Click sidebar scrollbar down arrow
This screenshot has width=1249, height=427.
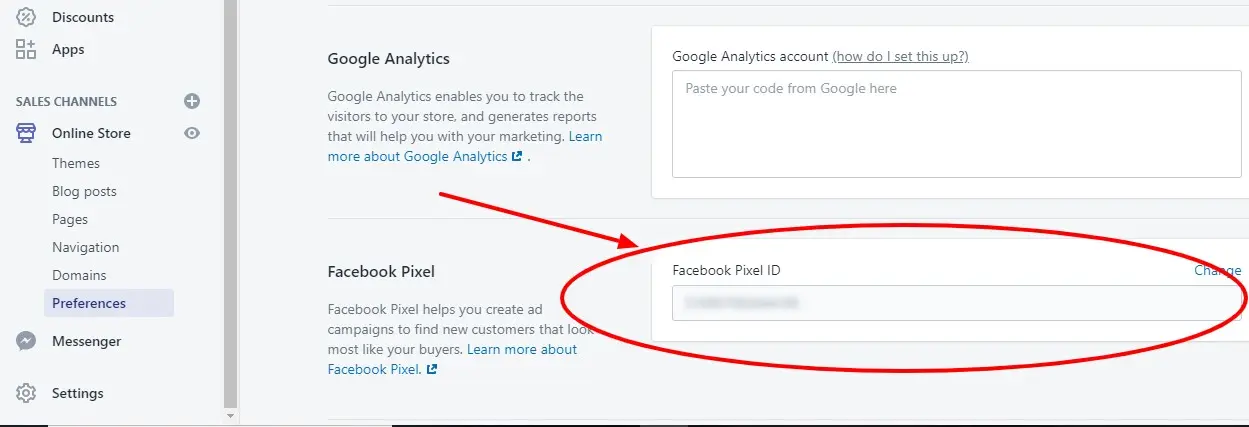(x=231, y=415)
